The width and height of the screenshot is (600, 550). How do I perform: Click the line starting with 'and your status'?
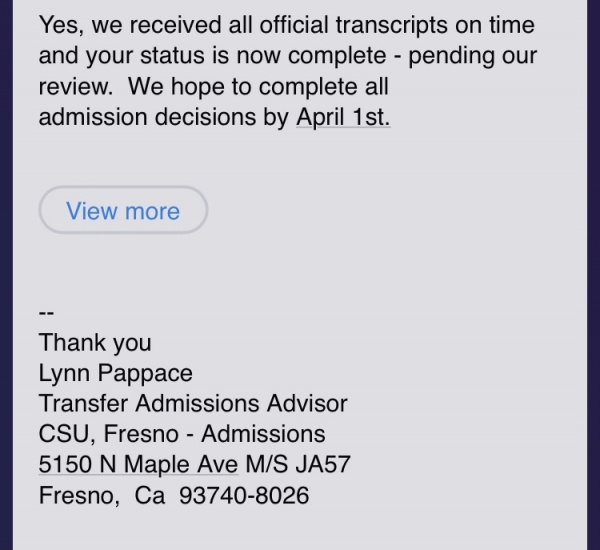pos(288,56)
